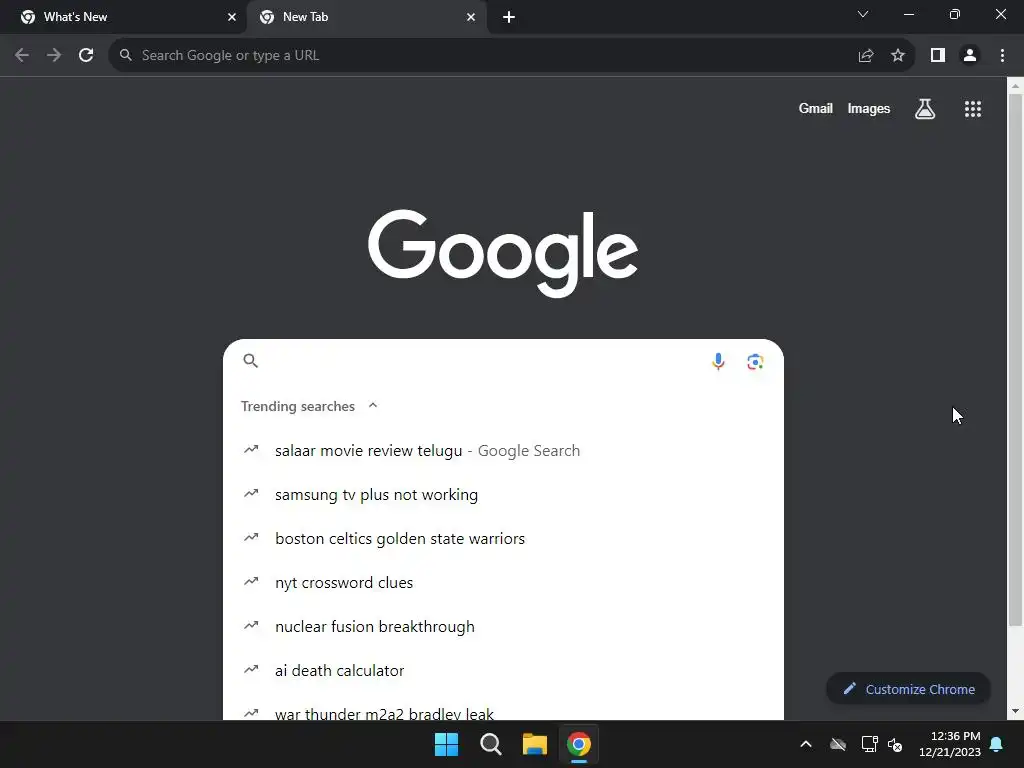1024x768 pixels.
Task: Open the Images link
Action: click(869, 109)
